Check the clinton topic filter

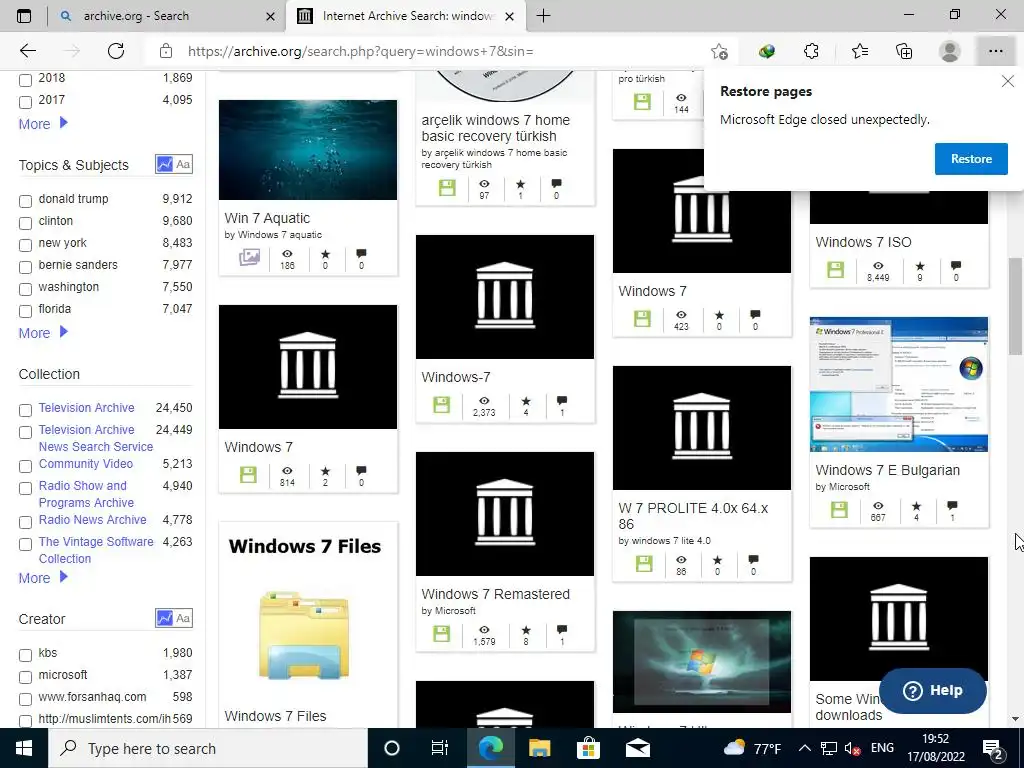(x=25, y=223)
